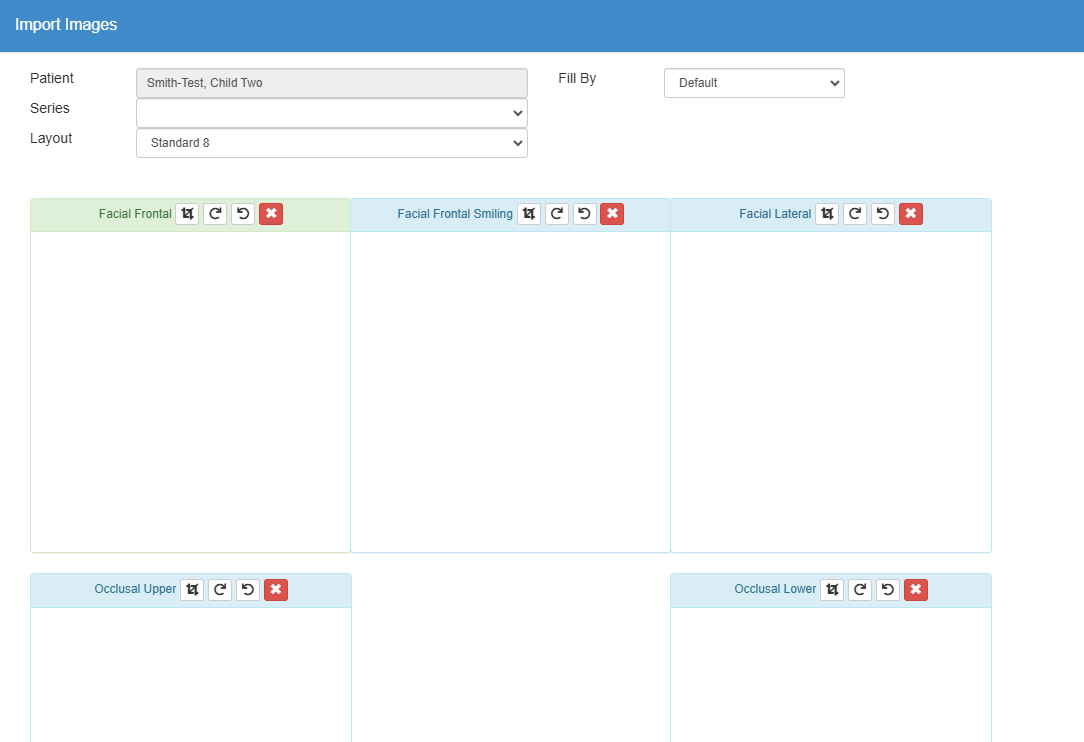Rotate Facial Lateral counterclockwise
The width and height of the screenshot is (1084, 742).
[x=883, y=214]
